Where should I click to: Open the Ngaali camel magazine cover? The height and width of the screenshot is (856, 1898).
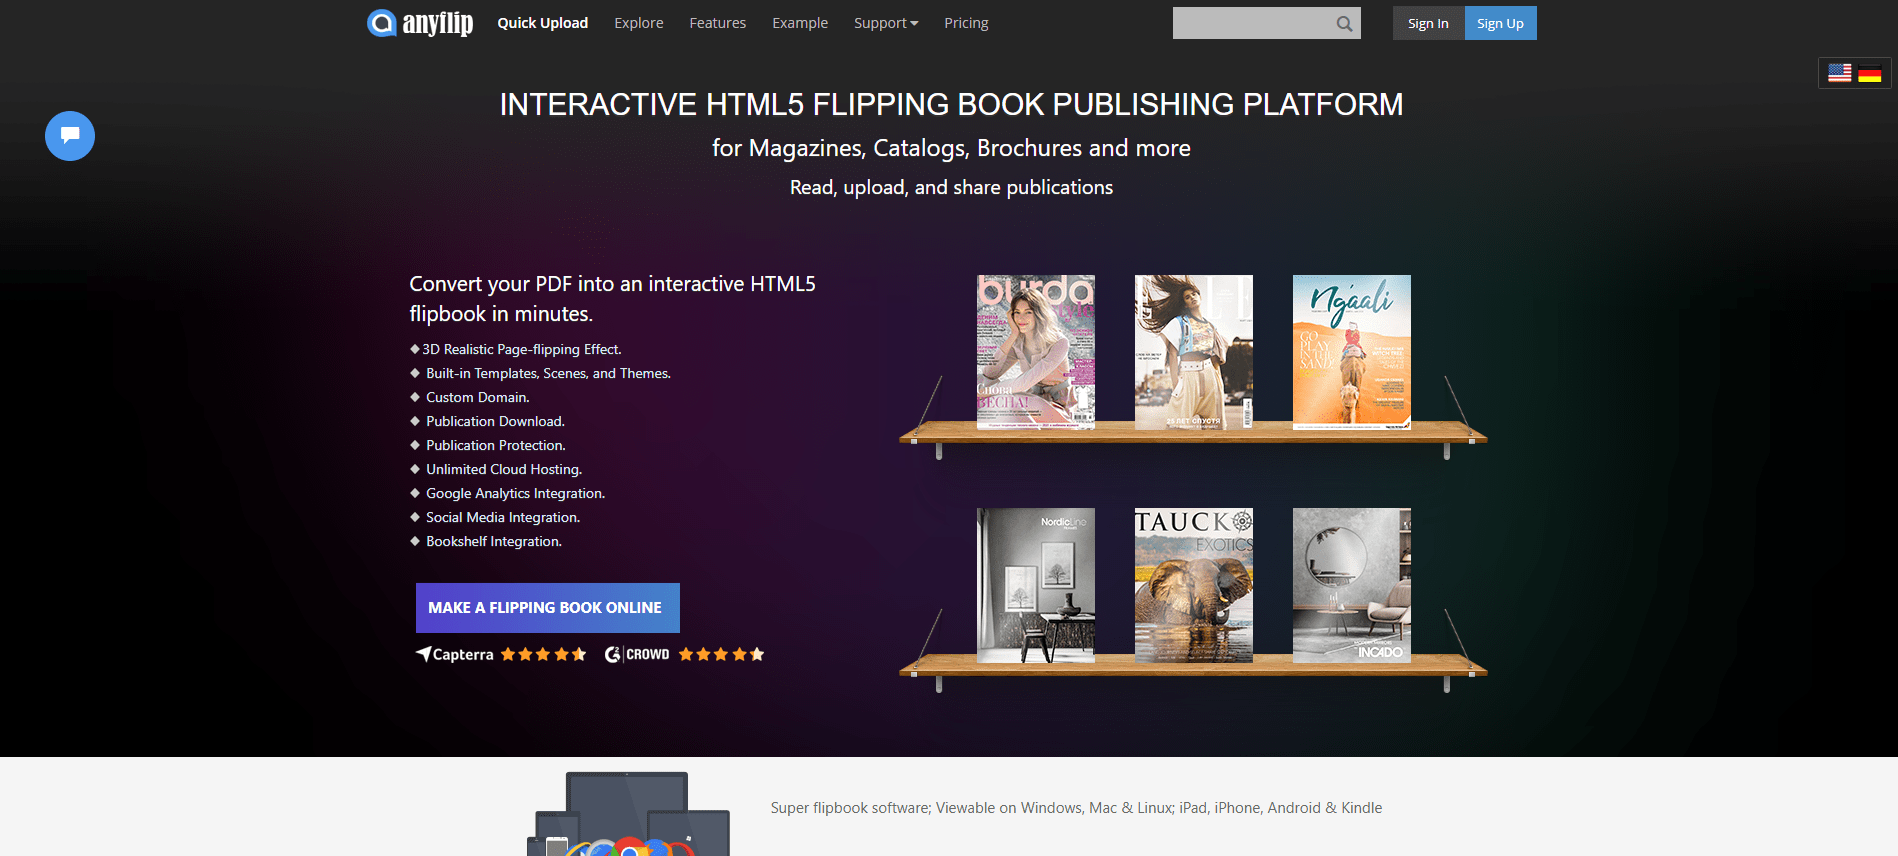(1352, 352)
